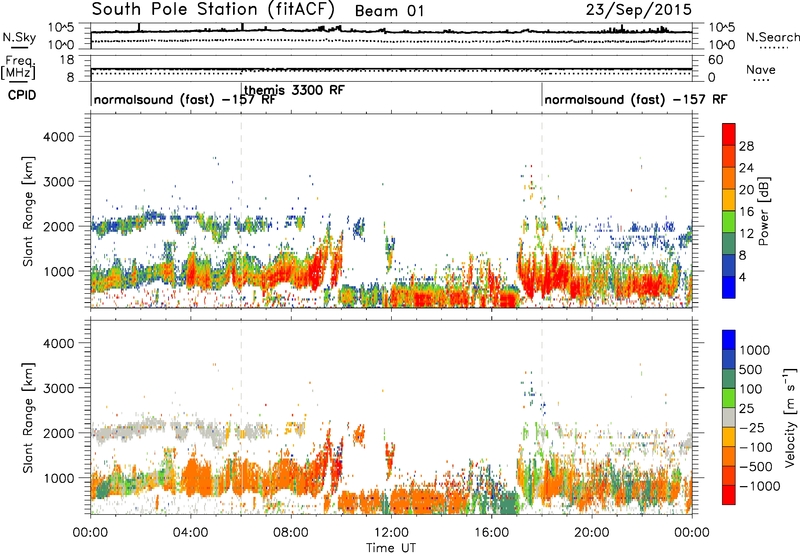Click the 'Beam 01' label

(x=389, y=11)
